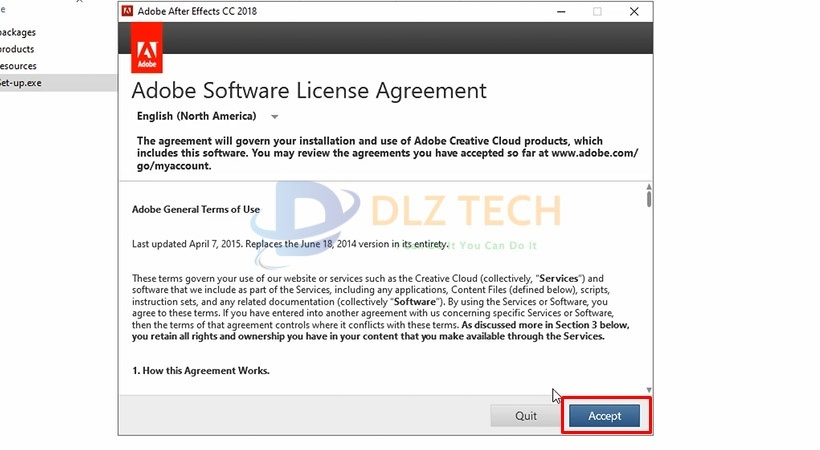Open the English (North America) language dropdown
Image resolution: width=820 pixels, height=450 pixels.
click(207, 116)
